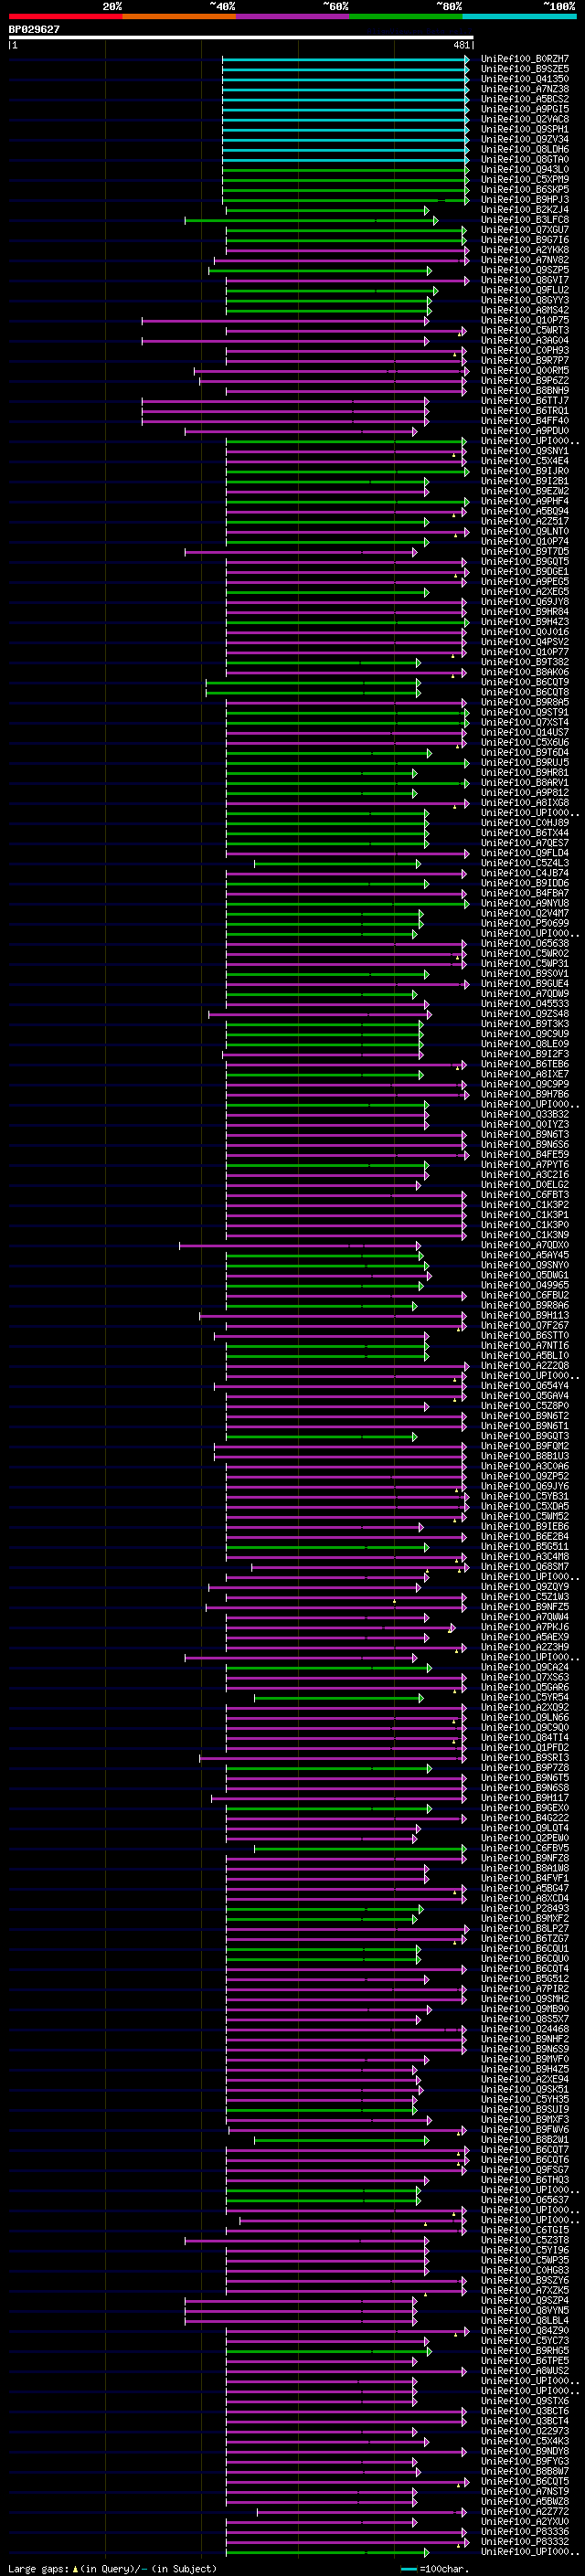
Task: Select the UniRef100_Q2VAC8 label
Action: [525, 119]
